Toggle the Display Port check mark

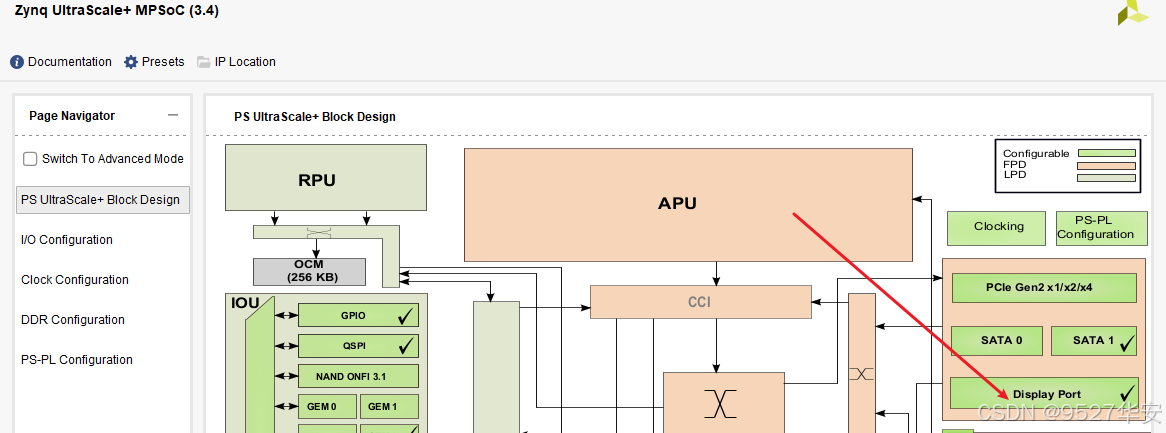click(x=1127, y=393)
